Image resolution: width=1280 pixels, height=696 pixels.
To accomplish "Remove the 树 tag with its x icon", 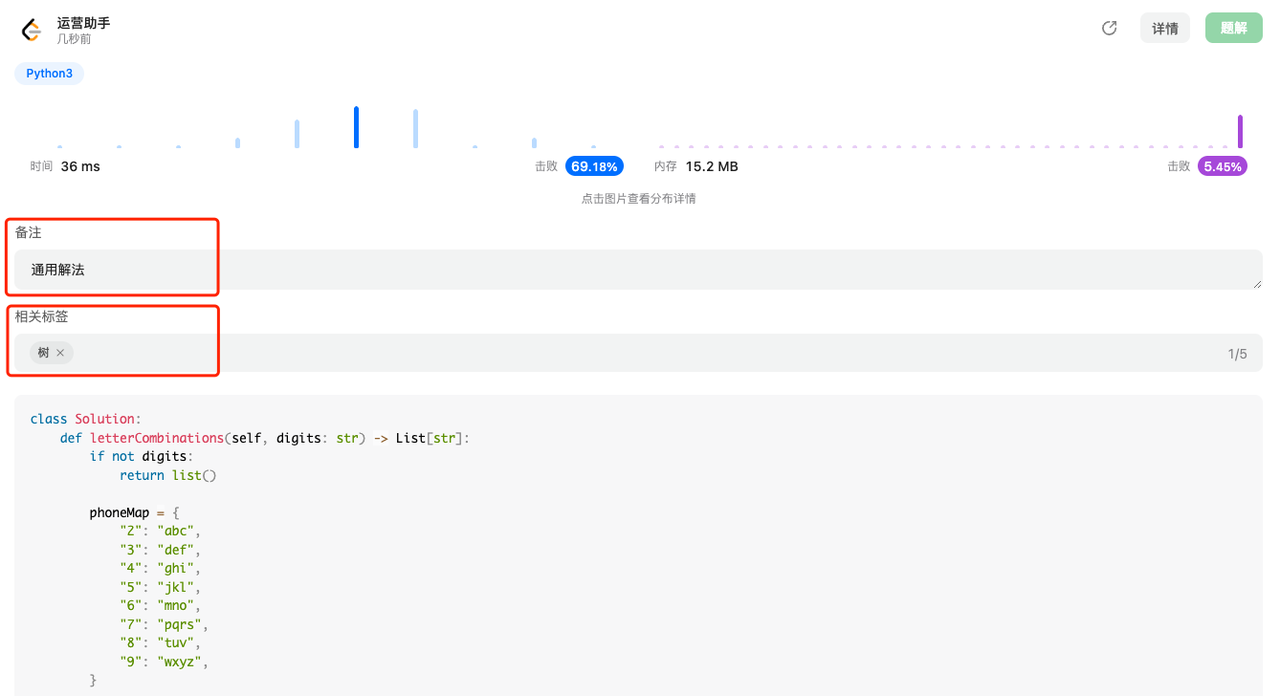I will pos(60,353).
